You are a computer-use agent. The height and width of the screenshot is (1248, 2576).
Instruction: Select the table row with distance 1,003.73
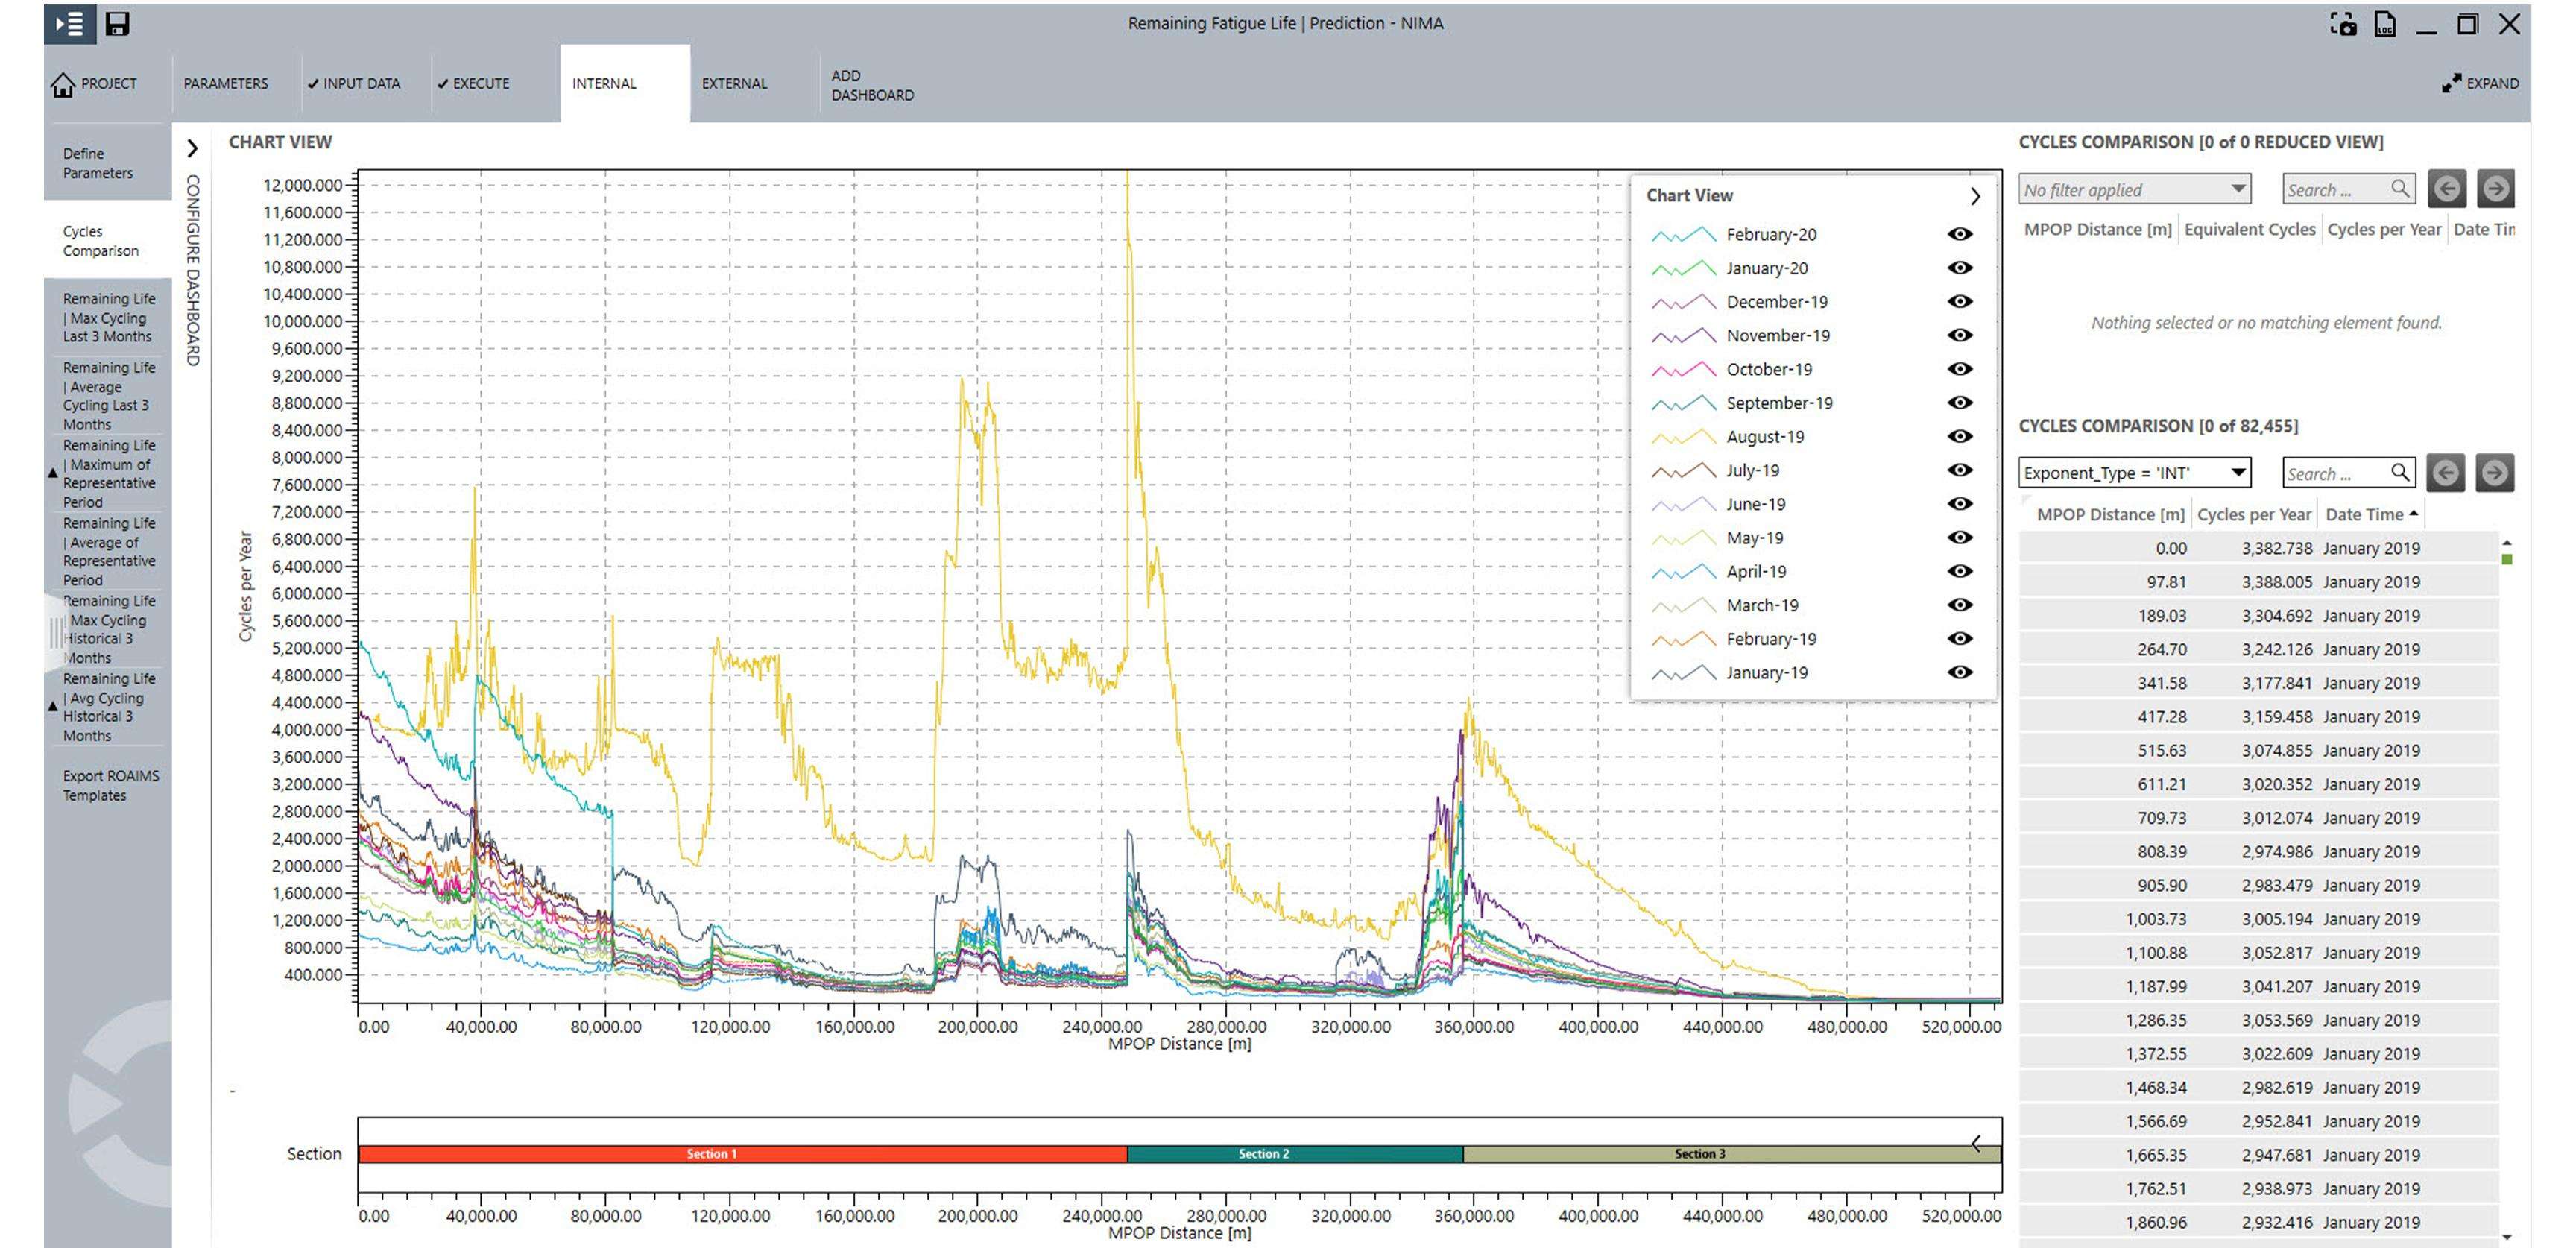[x=2258, y=919]
